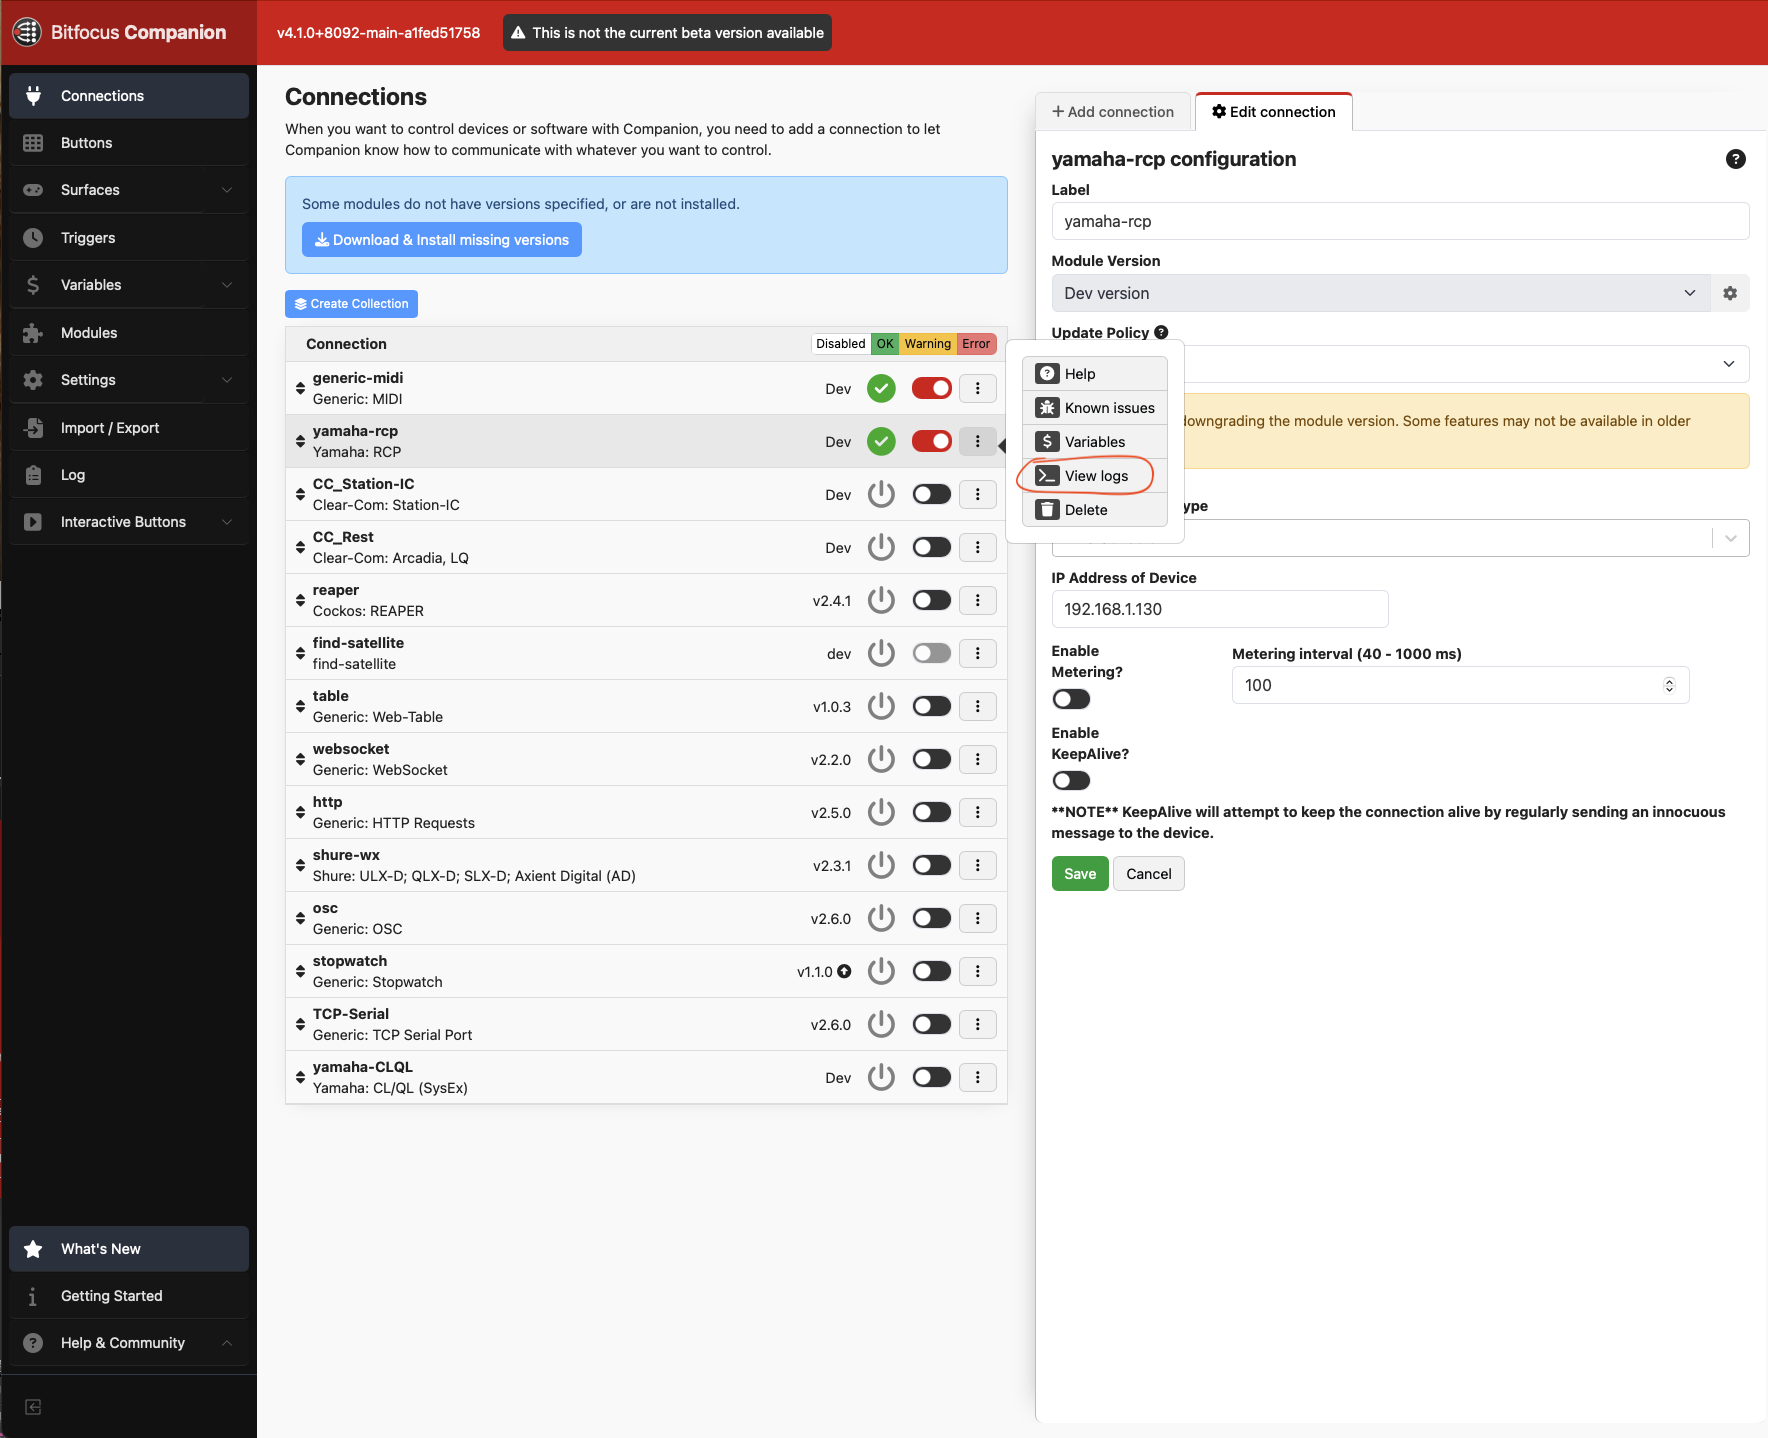1768x1438 pixels.
Task: Open the kebab menu for generic-midi connection
Action: click(978, 388)
